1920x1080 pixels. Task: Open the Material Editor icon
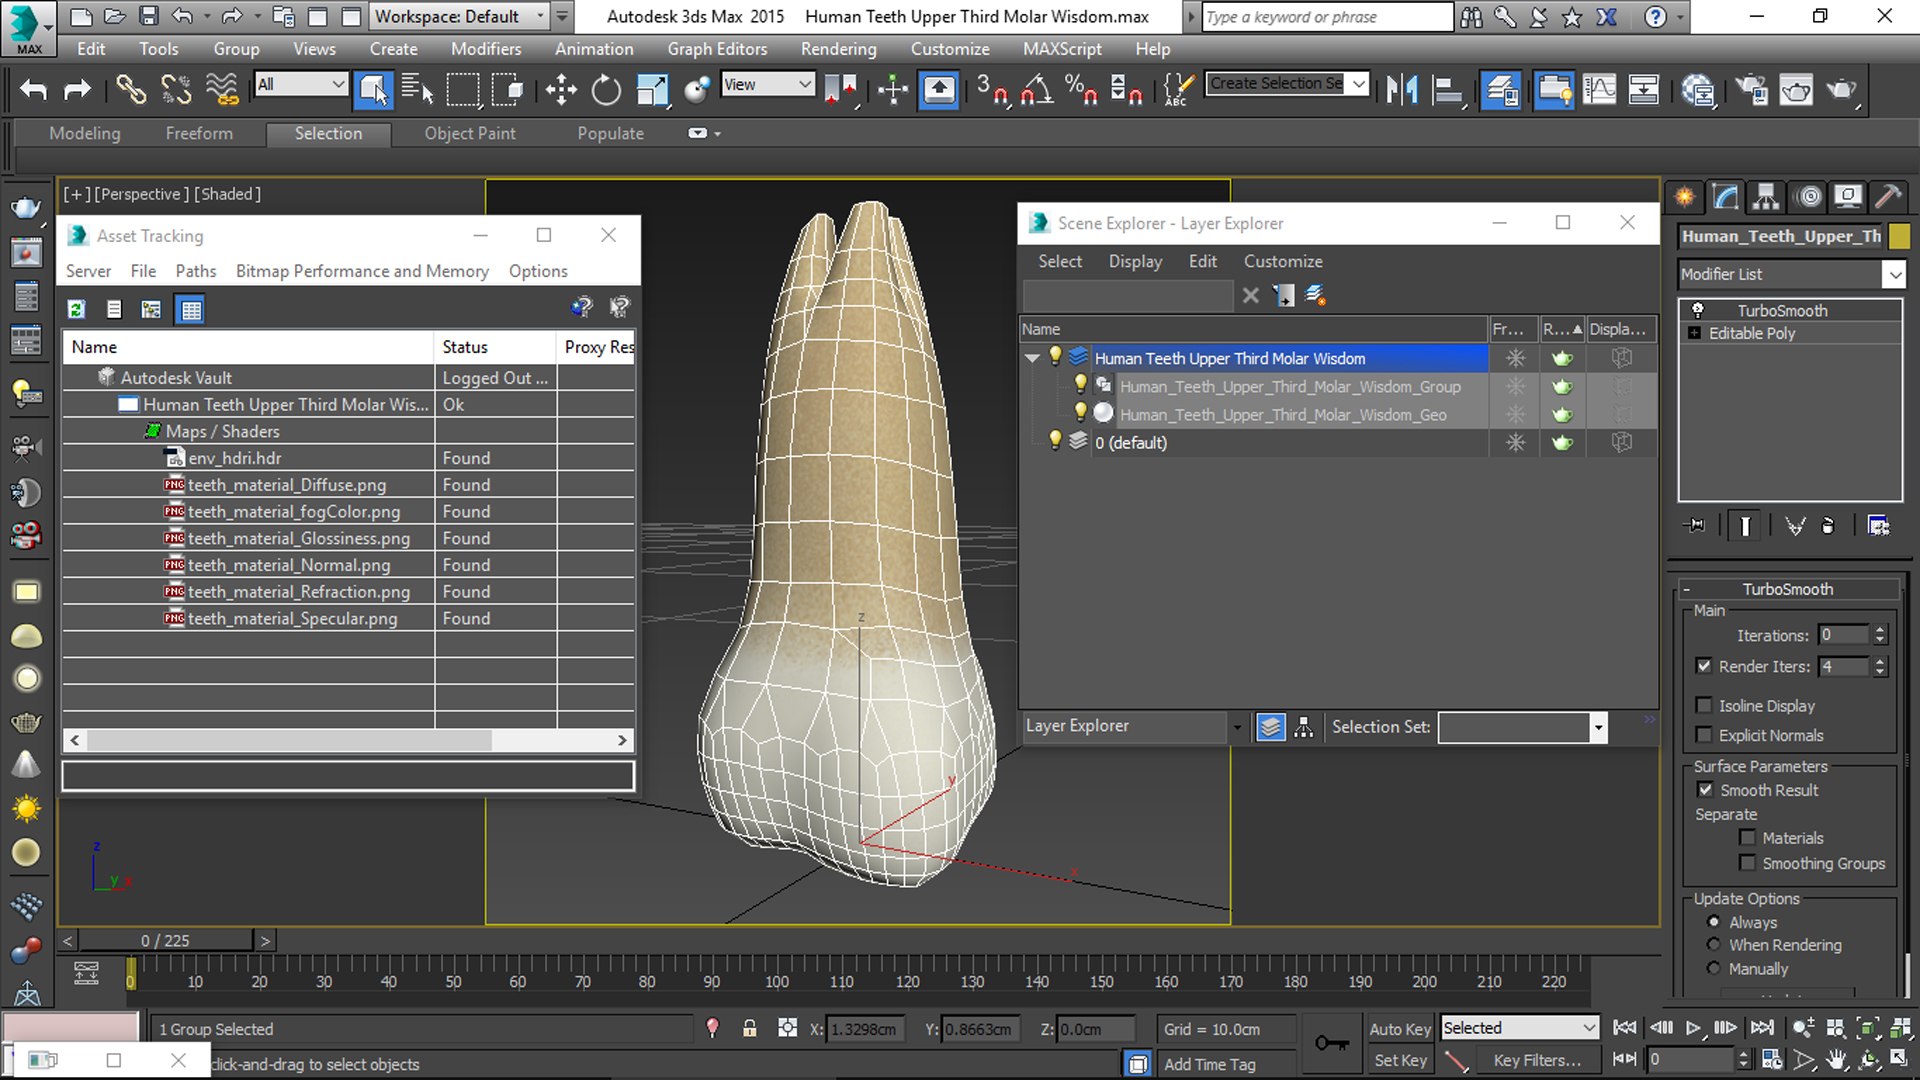[1698, 90]
